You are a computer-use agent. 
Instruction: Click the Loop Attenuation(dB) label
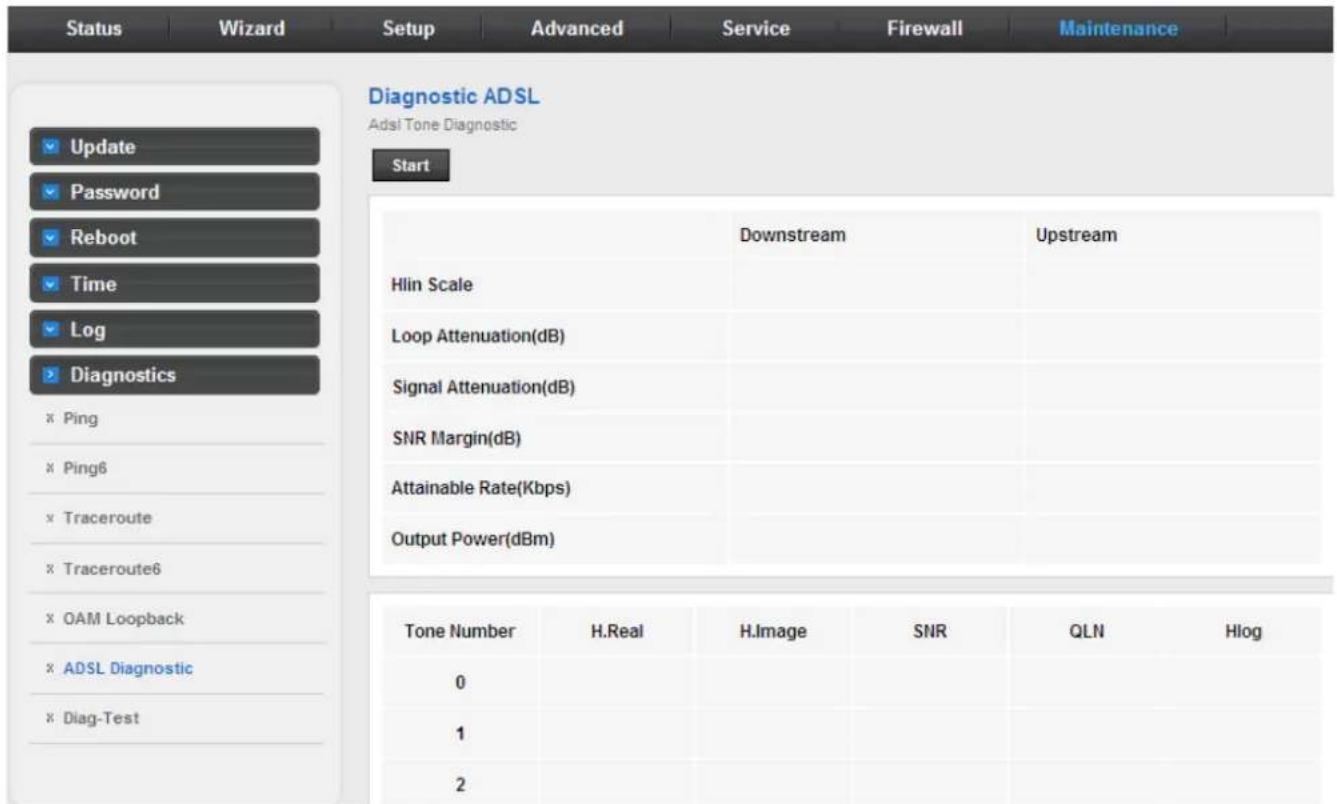(x=477, y=336)
